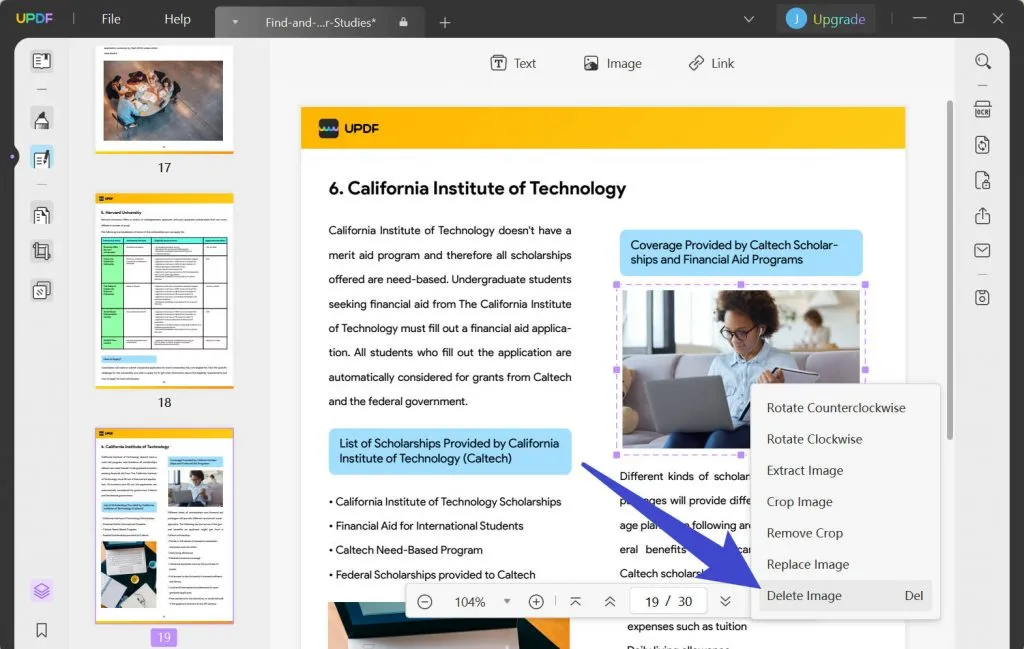Add an Image using Image button
This screenshot has height=649, width=1024.
pos(613,63)
